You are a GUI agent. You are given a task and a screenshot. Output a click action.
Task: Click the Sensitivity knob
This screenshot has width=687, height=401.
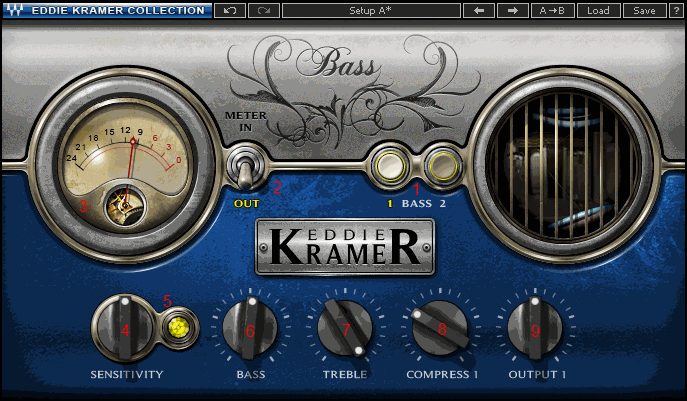tap(124, 329)
